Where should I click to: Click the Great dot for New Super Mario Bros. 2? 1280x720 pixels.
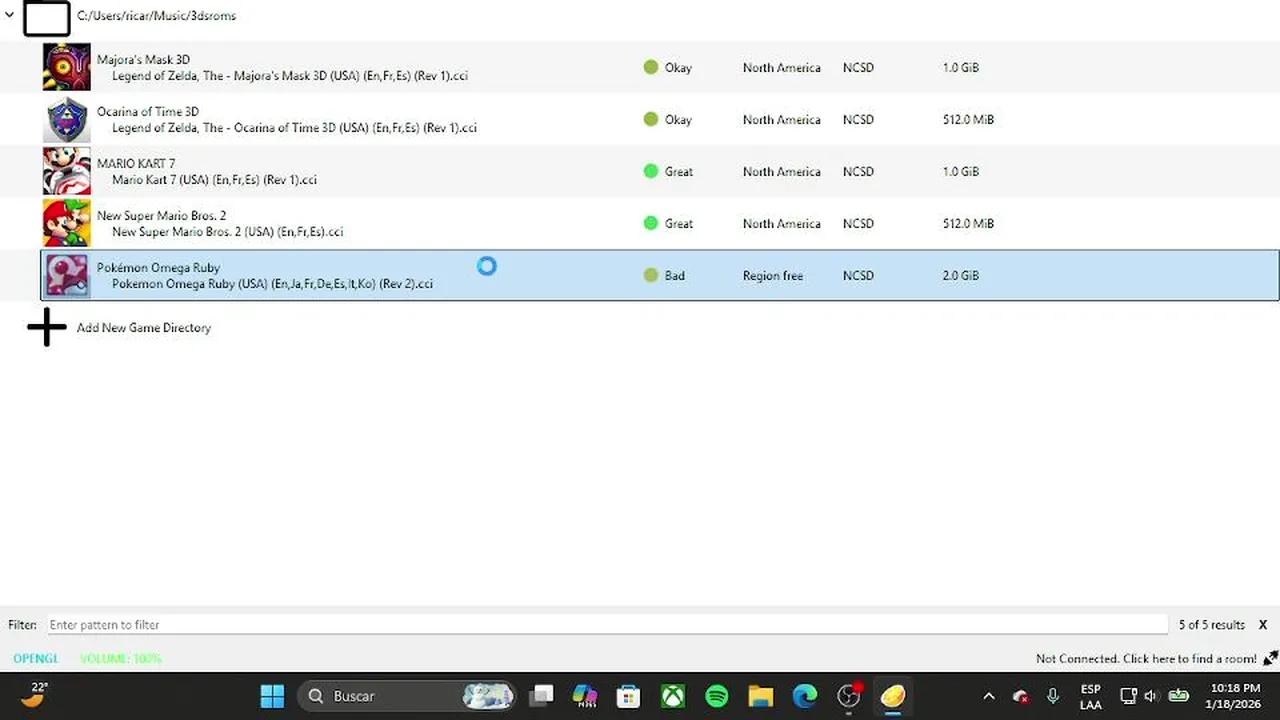tap(651, 223)
